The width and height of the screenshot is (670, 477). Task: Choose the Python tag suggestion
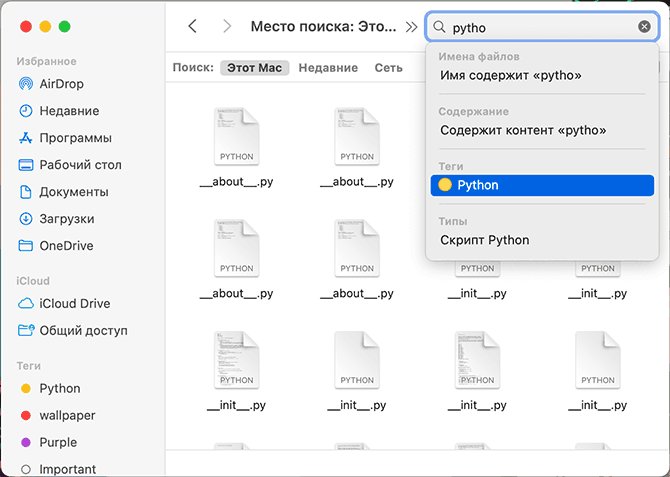click(x=542, y=185)
